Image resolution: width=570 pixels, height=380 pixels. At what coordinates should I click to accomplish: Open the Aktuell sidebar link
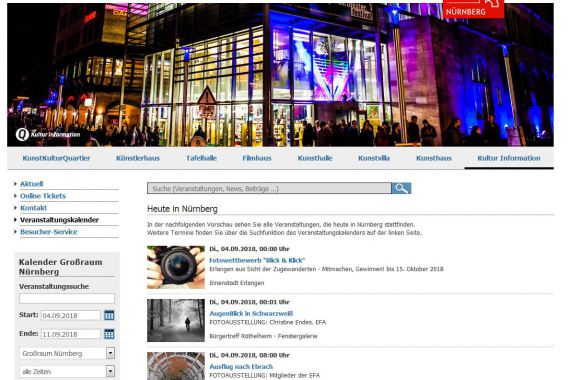point(31,184)
